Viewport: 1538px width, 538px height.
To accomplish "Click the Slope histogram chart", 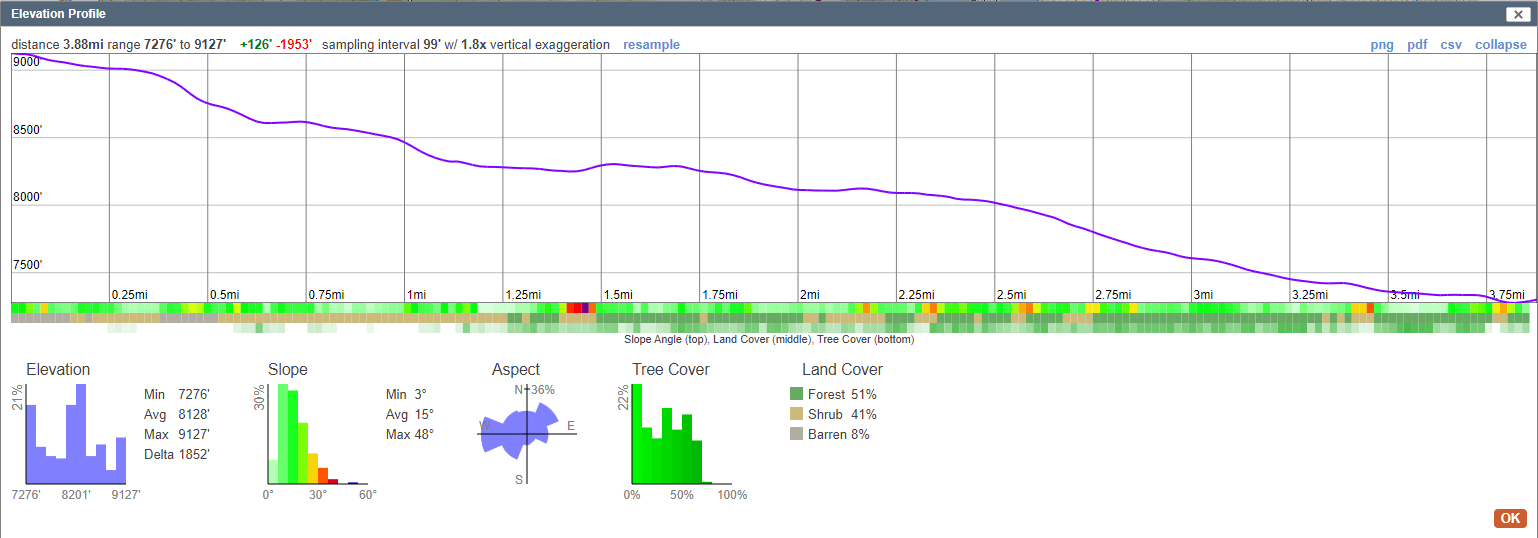I will [317, 434].
